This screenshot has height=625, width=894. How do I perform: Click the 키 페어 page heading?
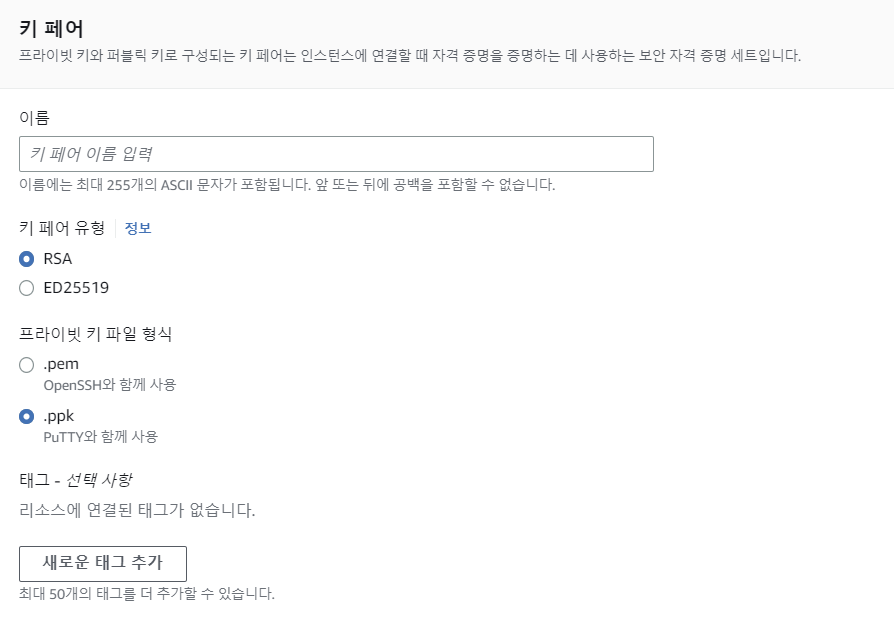click(51, 28)
